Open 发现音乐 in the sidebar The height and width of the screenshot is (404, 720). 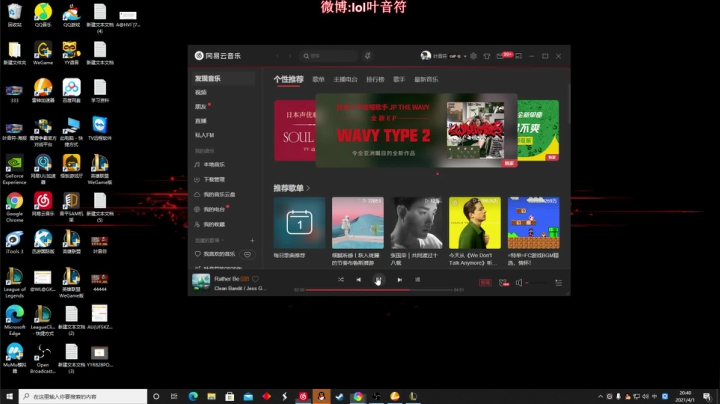click(223, 79)
